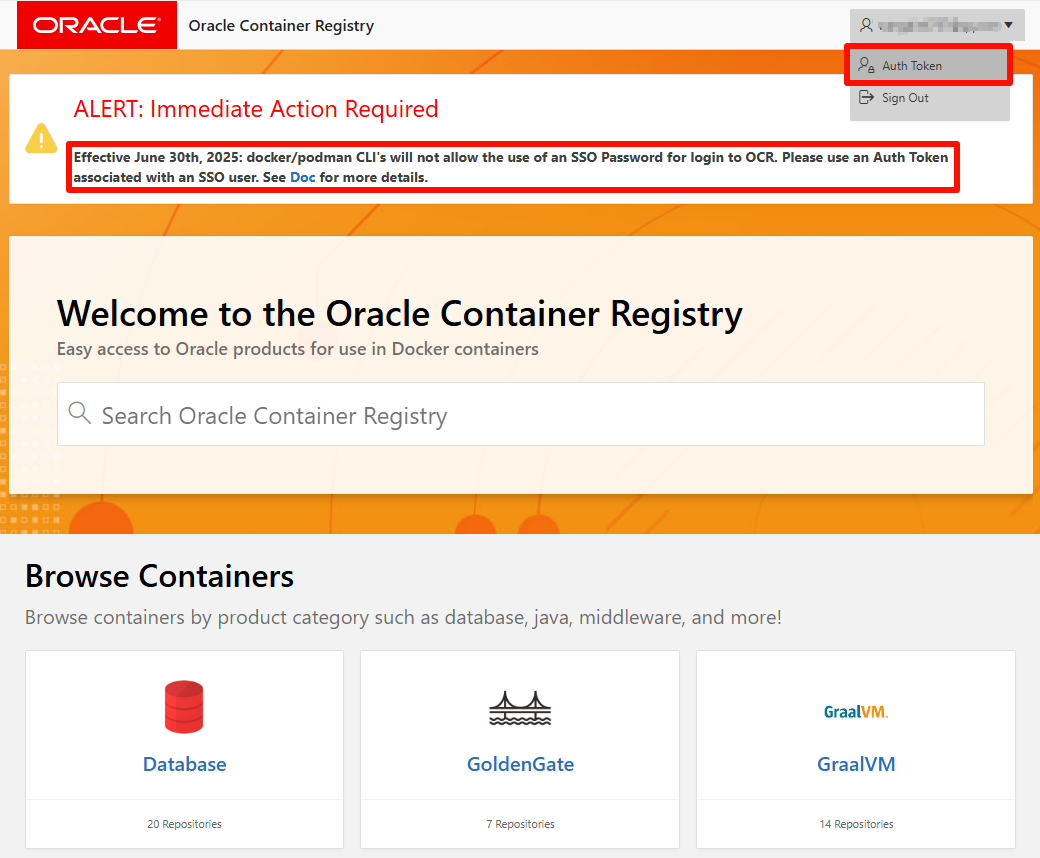Open the GoldenGate category link
Viewport: 1040px width, 858px height.
coord(520,764)
